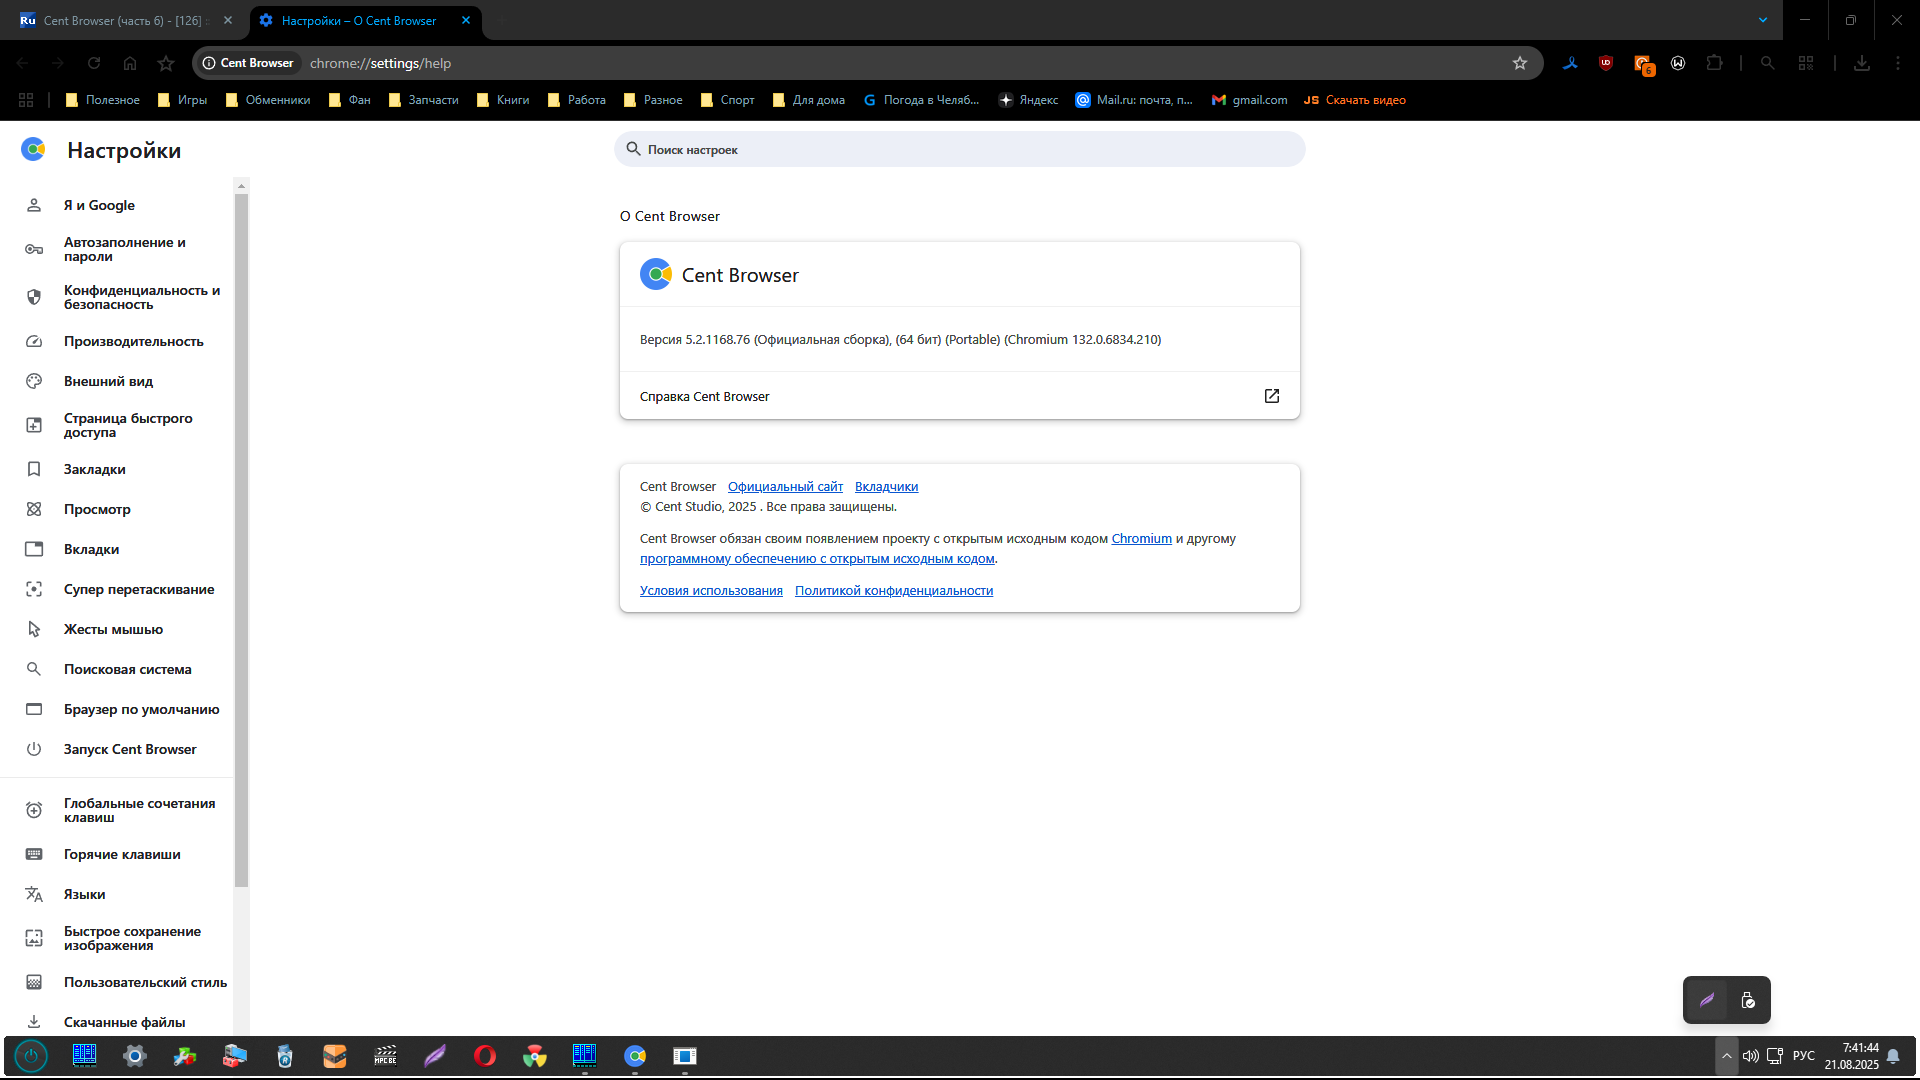Open Производительность settings section
Viewport: 1920px width, 1080px height.
117,341
